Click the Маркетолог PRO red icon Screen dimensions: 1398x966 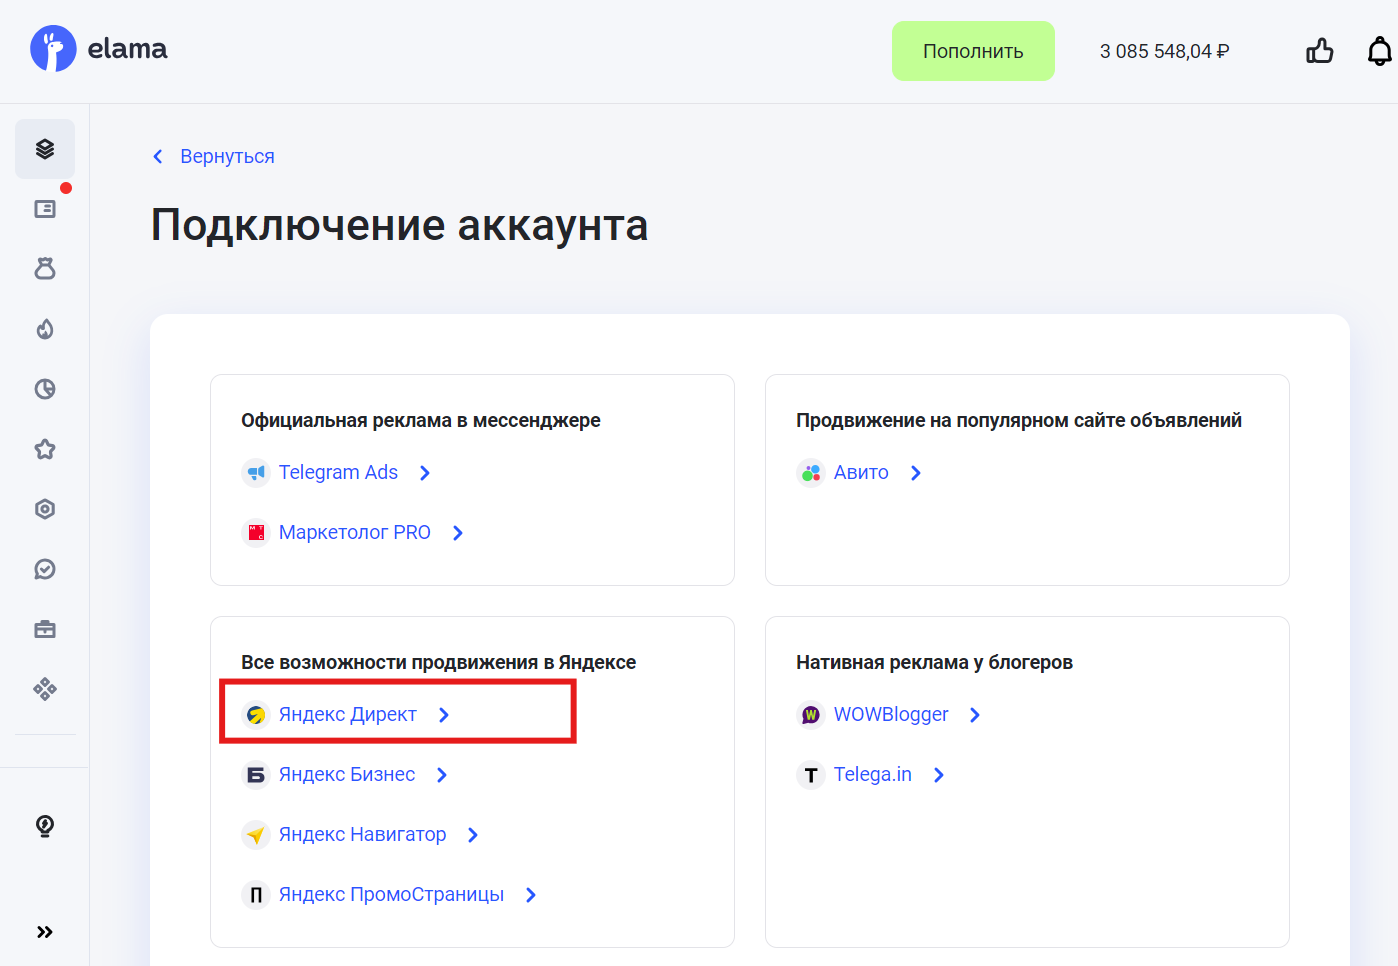[256, 533]
